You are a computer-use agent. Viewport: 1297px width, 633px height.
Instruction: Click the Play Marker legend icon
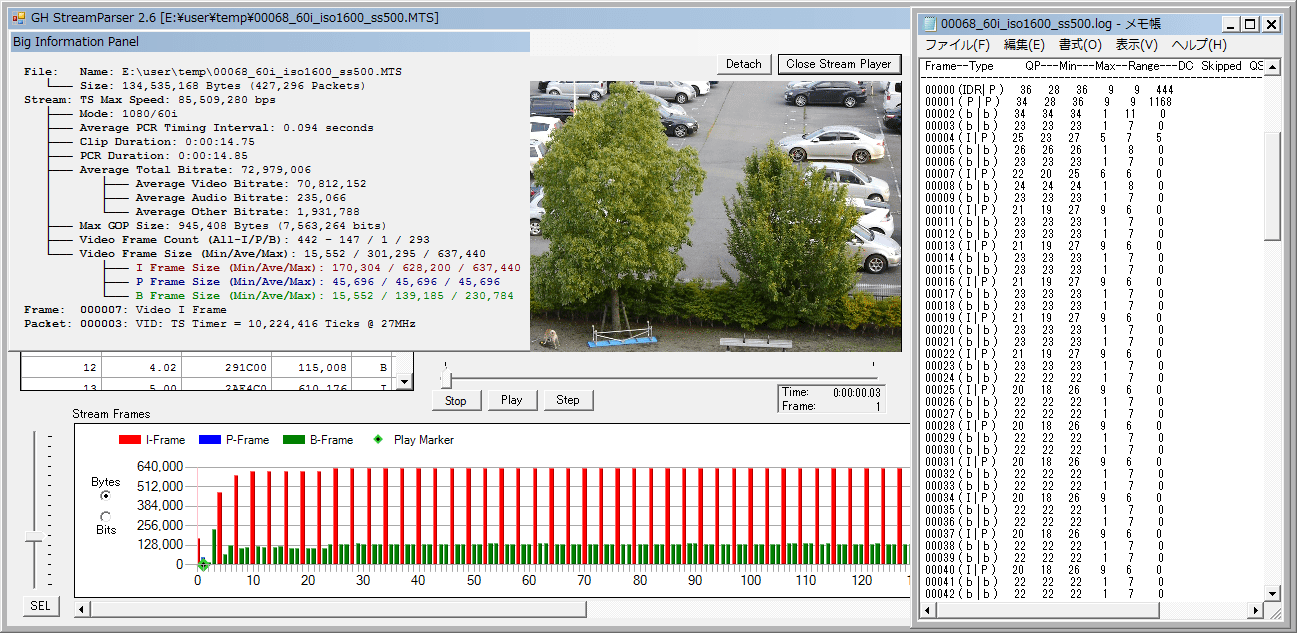[x=377, y=440]
